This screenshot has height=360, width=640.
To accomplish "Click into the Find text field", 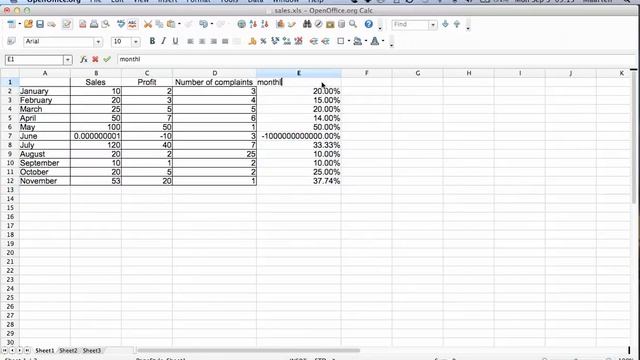I will [x=410, y=24].
